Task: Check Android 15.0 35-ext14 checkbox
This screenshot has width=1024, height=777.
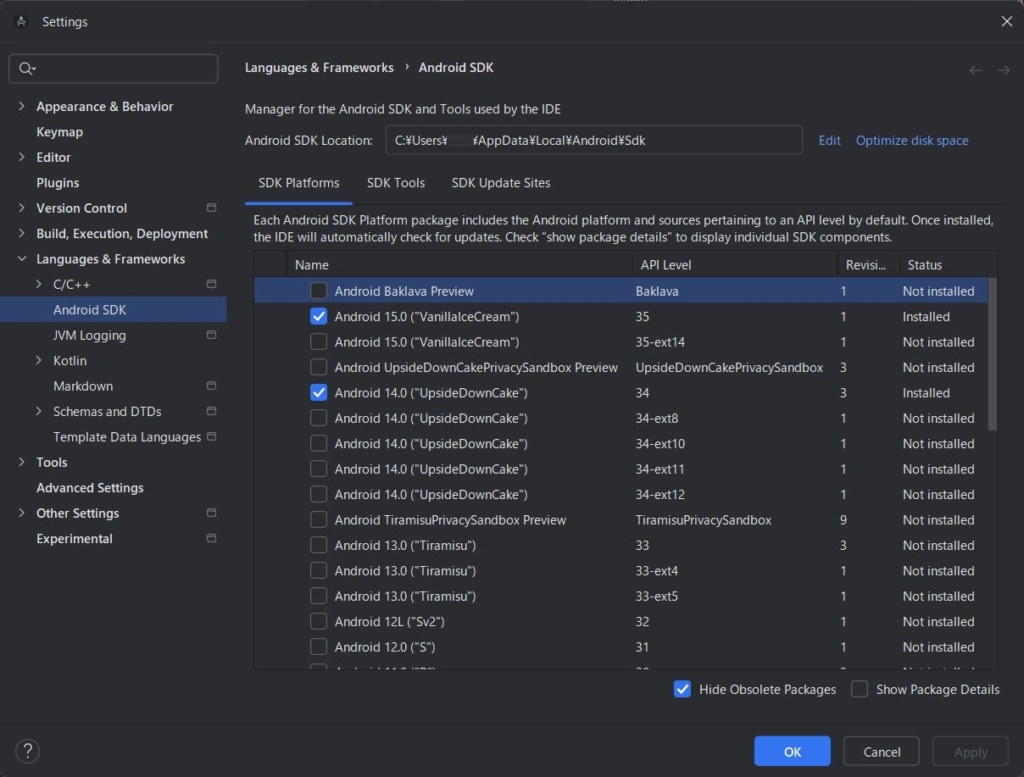Action: [x=319, y=341]
